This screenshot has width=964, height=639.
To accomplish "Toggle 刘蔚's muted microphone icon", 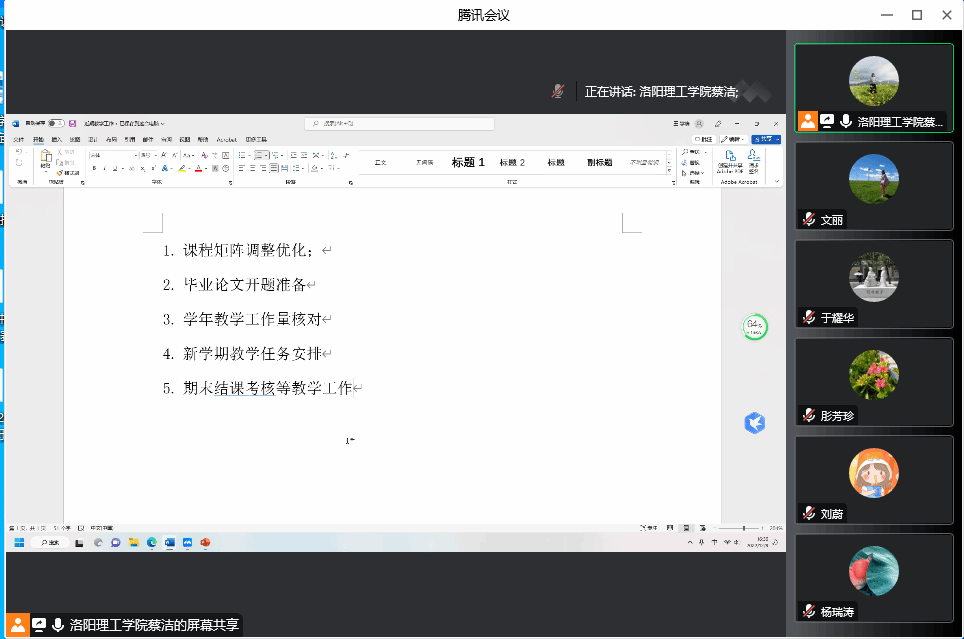I will pyautogui.click(x=809, y=514).
